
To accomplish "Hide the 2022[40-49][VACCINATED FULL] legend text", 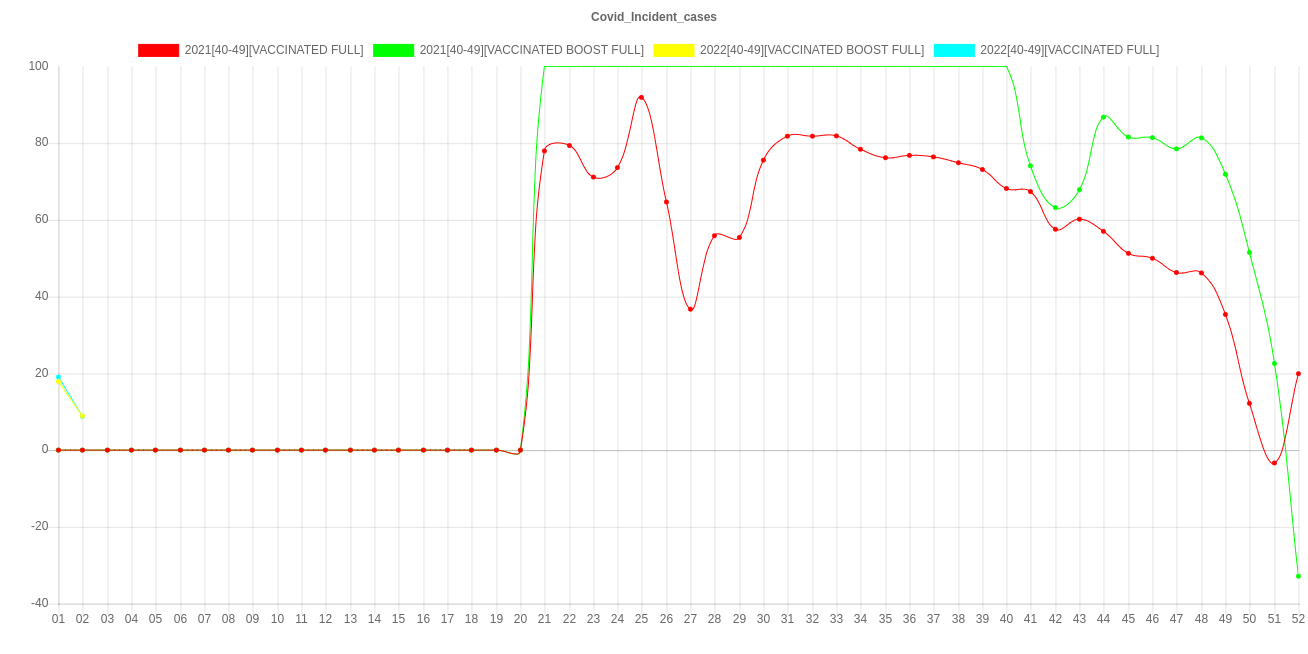I will click(x=1069, y=50).
